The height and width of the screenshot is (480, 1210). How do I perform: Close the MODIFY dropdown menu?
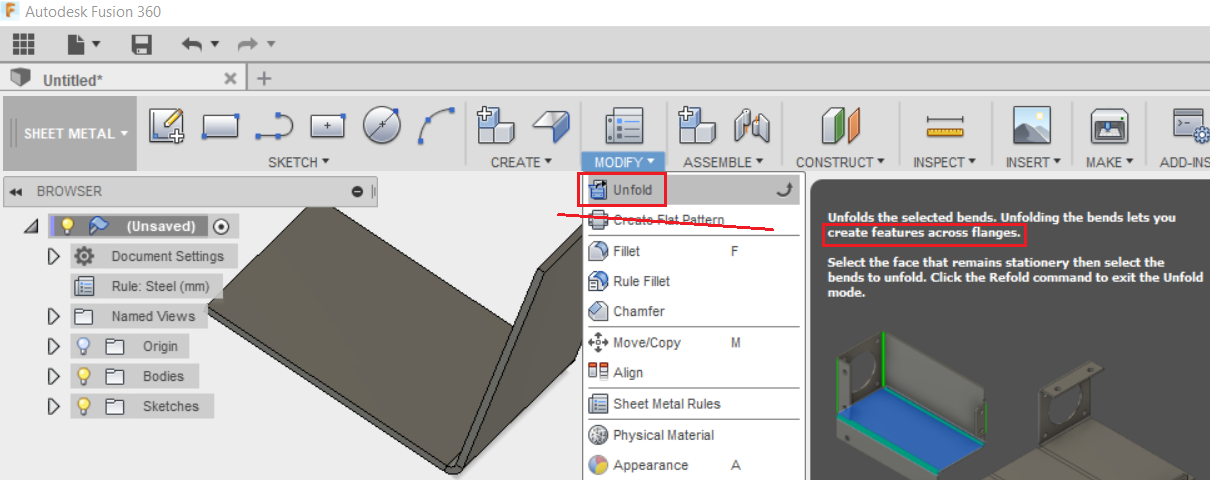tap(624, 162)
